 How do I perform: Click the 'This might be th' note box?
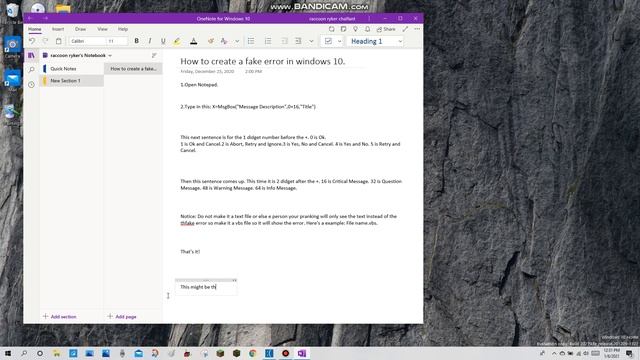[206, 287]
